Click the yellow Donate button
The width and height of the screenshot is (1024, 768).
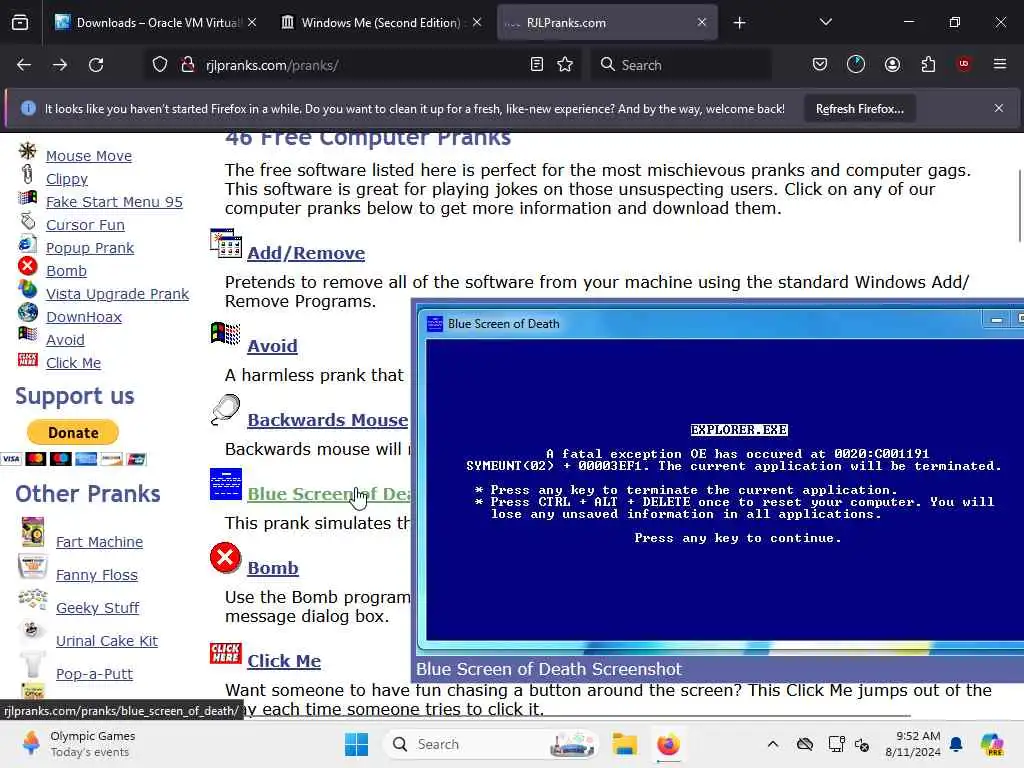click(x=72, y=432)
